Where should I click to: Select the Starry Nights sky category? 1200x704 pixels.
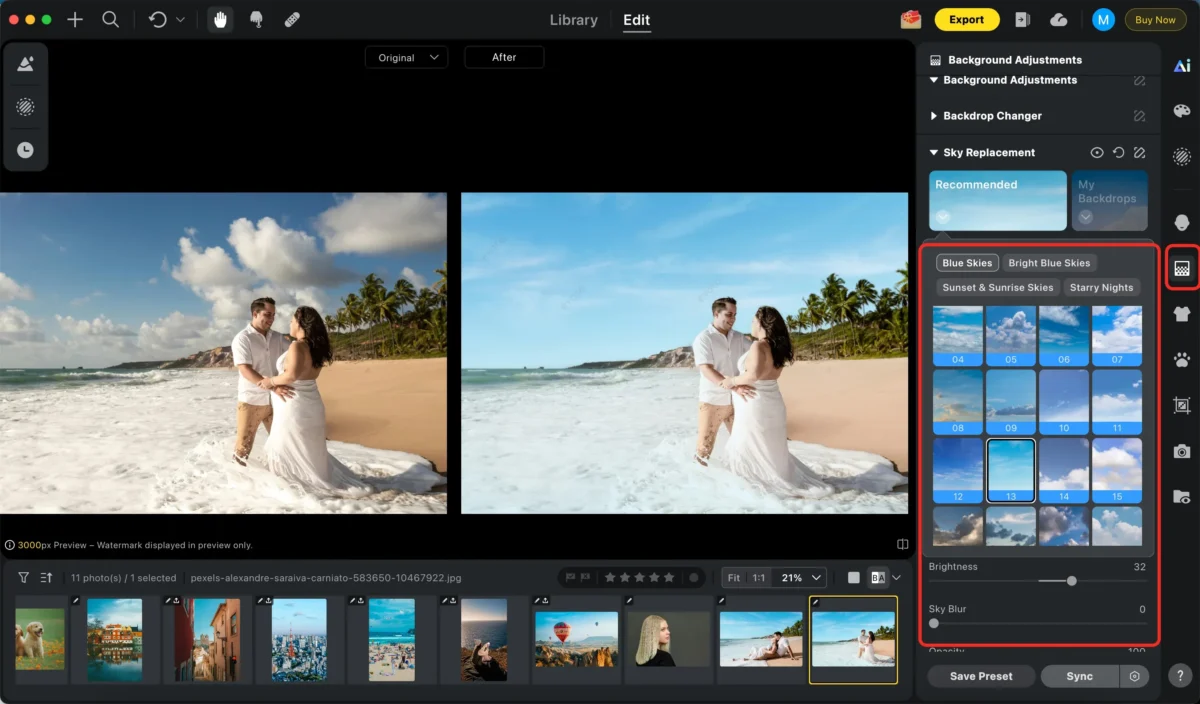click(1102, 287)
